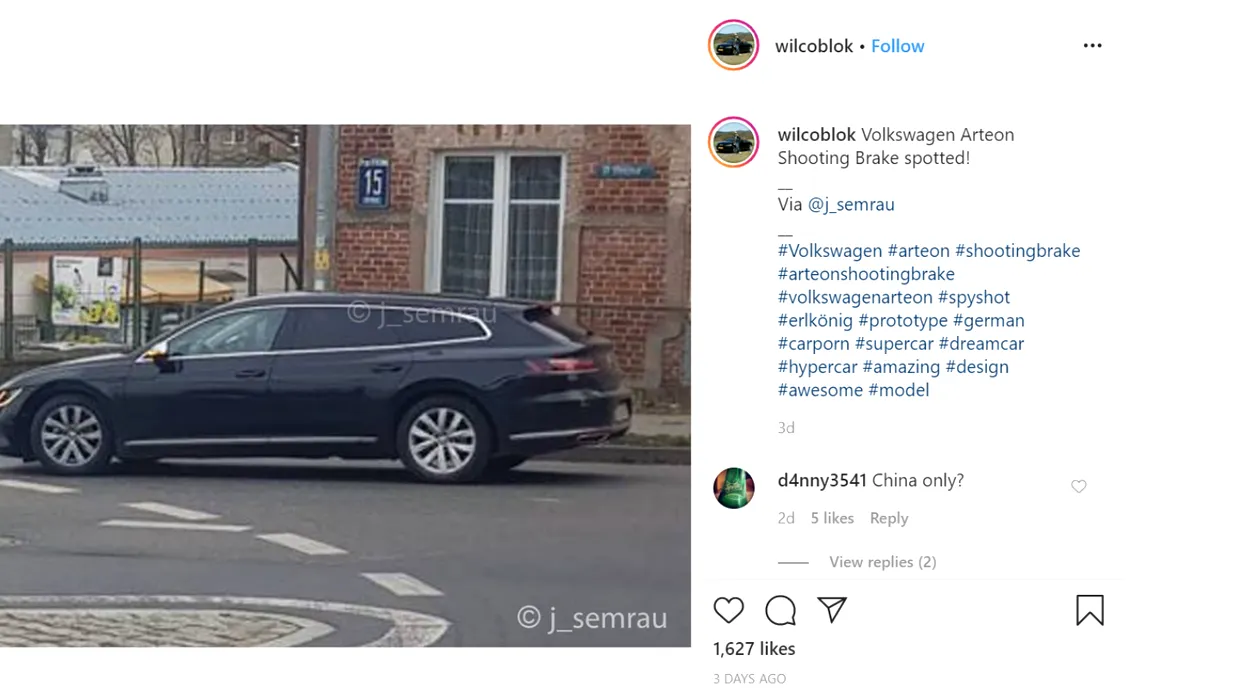
Task: Open the three-dot more options menu
Action: point(1092,46)
